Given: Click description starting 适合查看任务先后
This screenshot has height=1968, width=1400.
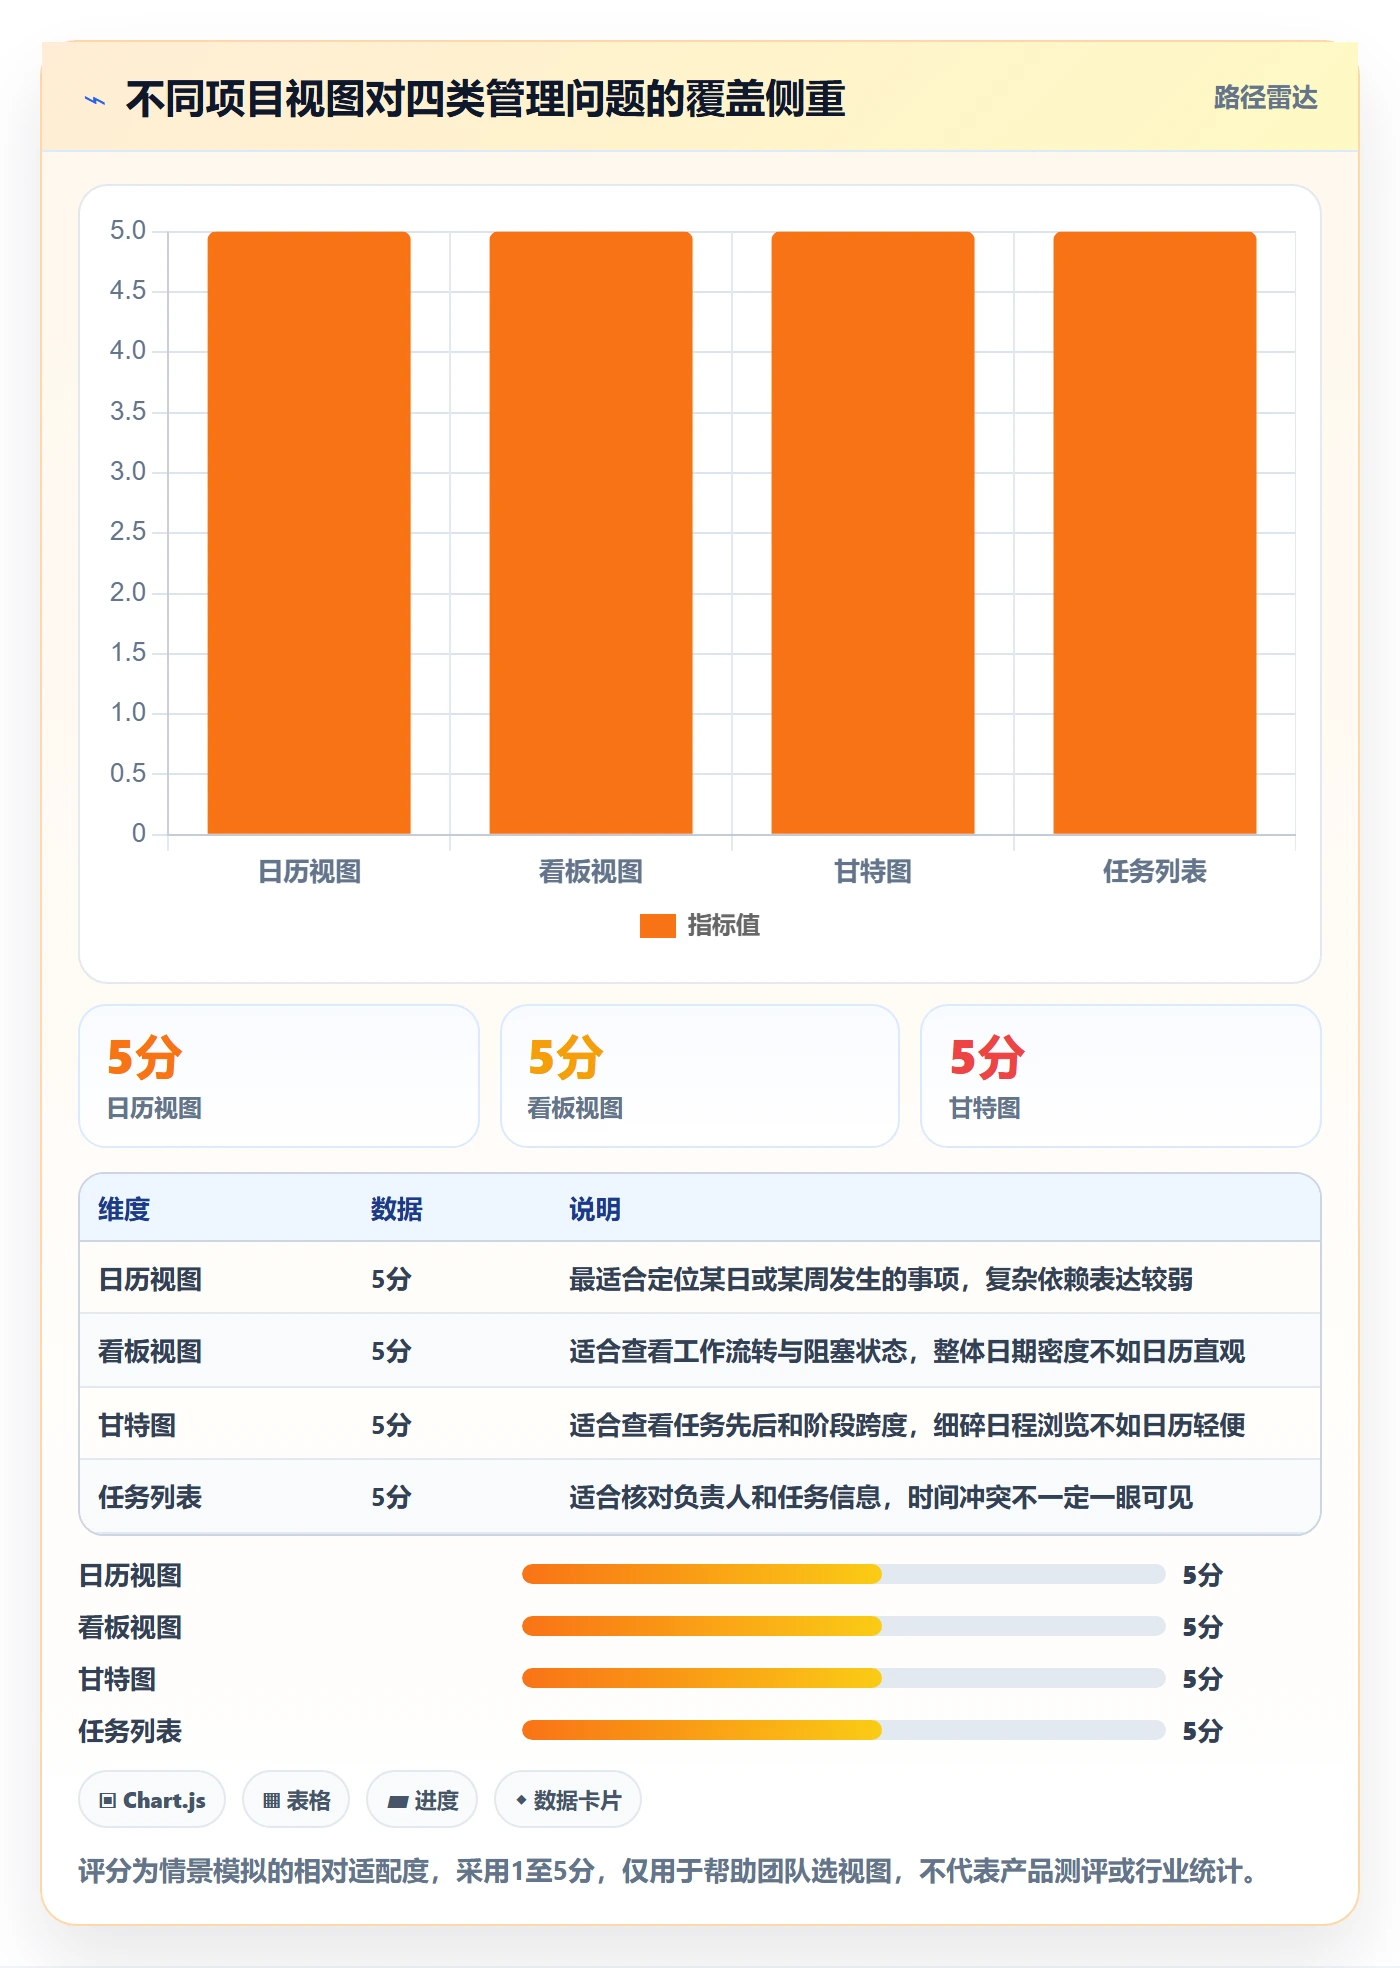Looking at the screenshot, I should 907,1426.
